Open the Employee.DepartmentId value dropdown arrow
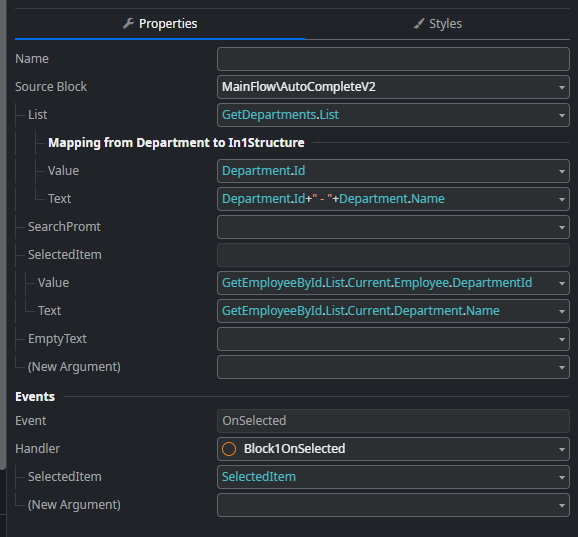578x537 pixels. coord(562,283)
